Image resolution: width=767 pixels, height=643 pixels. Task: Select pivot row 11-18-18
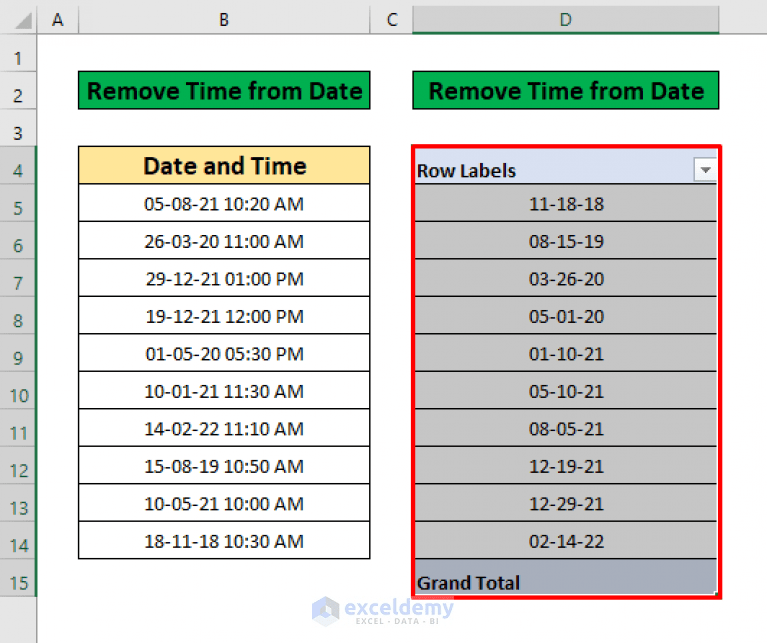point(566,203)
